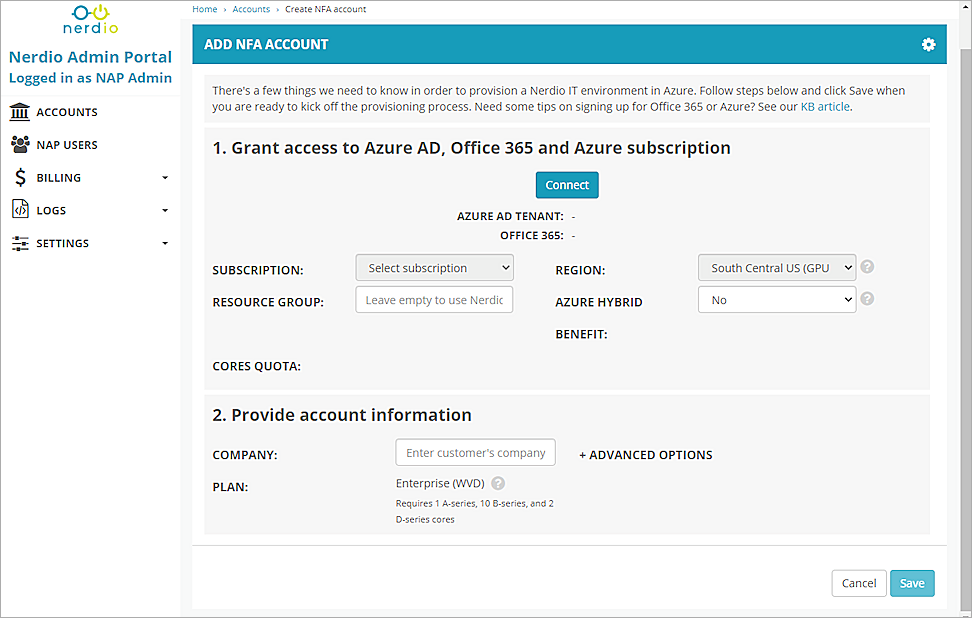972x618 pixels.
Task: Click the help icon beside Azure Hybrid
Action: 866,298
